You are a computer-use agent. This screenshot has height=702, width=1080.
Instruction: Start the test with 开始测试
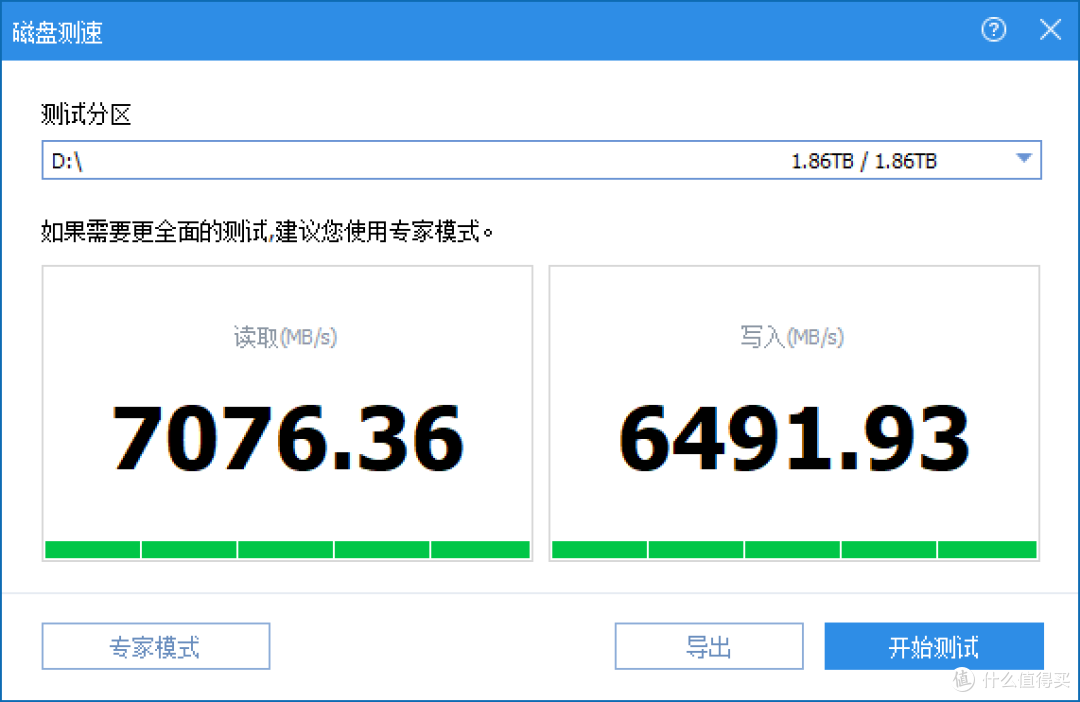[x=934, y=646]
